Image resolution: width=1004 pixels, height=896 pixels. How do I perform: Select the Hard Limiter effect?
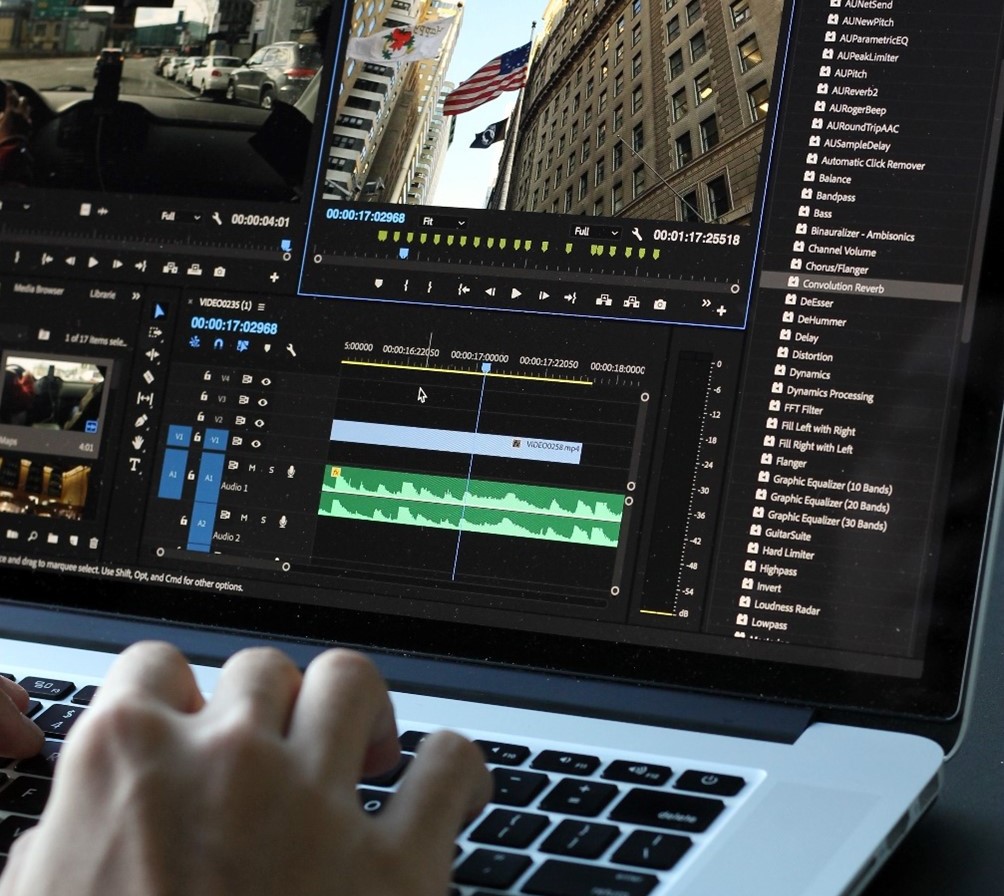tap(788, 552)
